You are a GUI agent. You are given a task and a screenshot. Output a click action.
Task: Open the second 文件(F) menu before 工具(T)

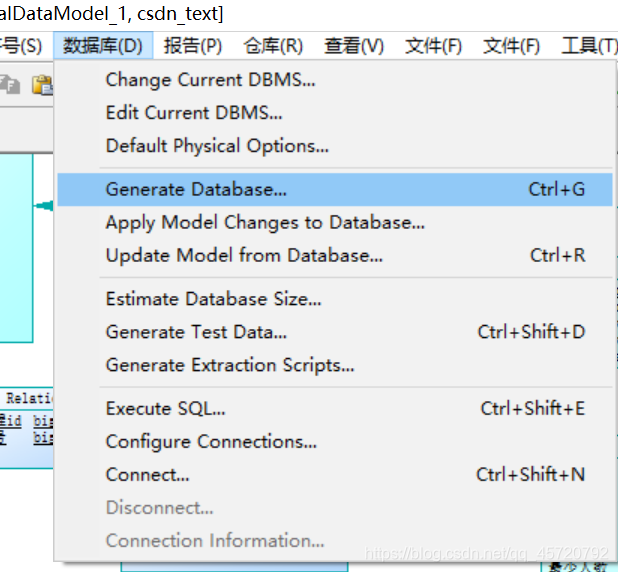tap(512, 45)
